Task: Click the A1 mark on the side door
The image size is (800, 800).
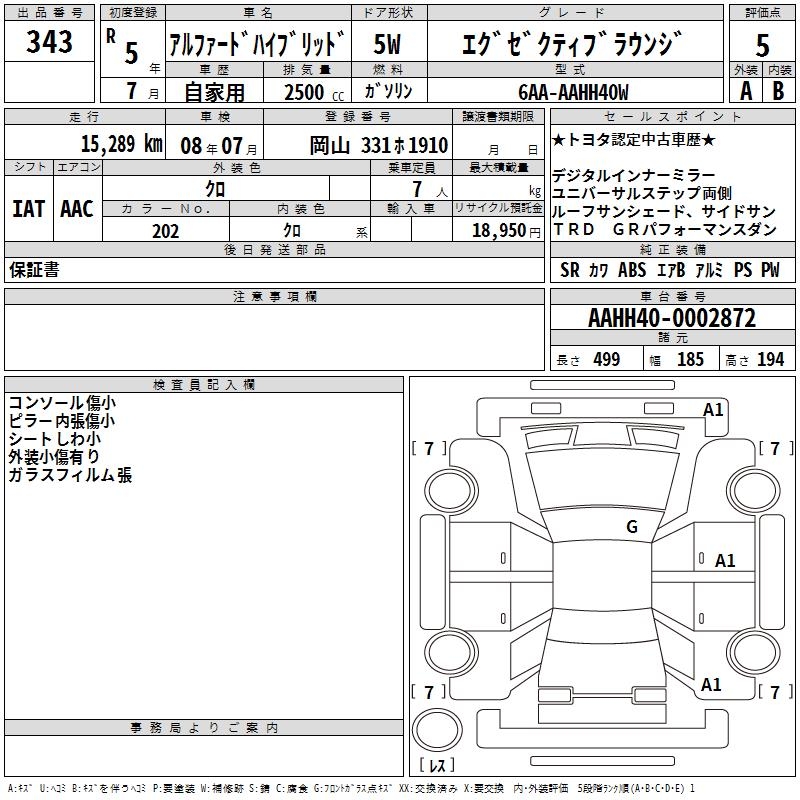Action: tap(724, 561)
